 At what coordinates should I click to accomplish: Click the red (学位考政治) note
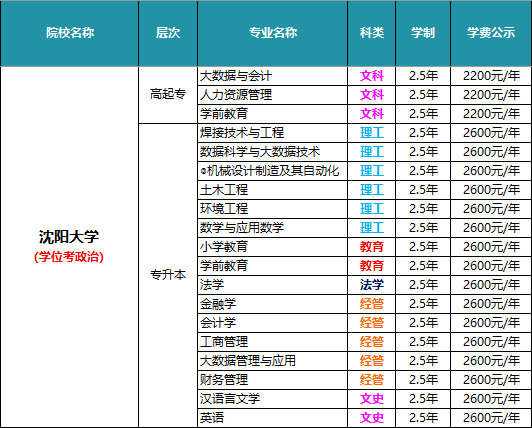tap(69, 257)
